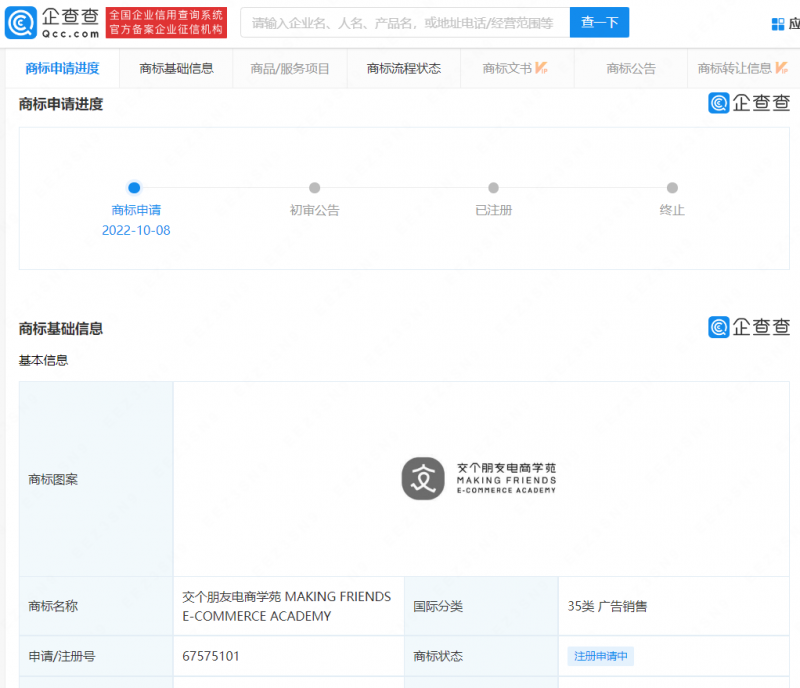The width and height of the screenshot is (800, 688).
Task: Click the 基本信息 subheading
Action: coord(43,360)
